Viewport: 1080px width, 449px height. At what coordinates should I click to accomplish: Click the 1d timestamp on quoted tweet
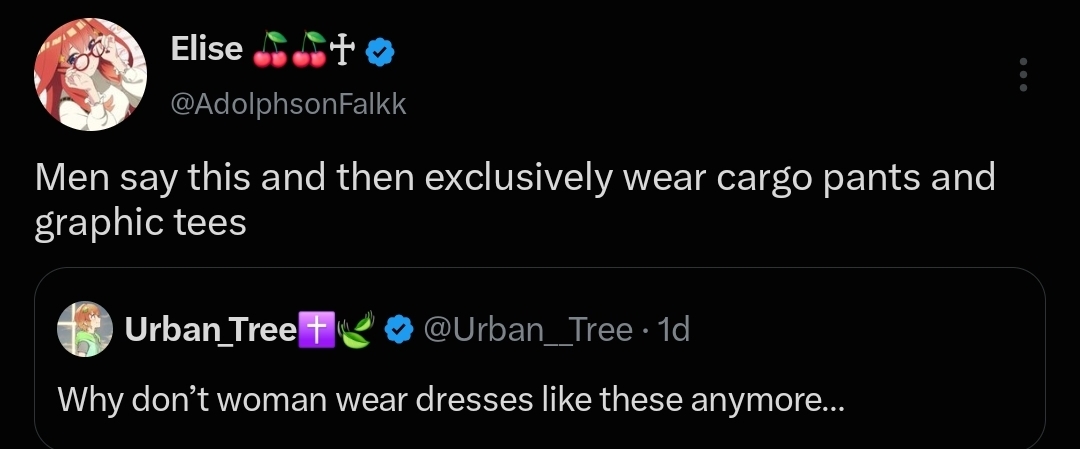(x=674, y=330)
